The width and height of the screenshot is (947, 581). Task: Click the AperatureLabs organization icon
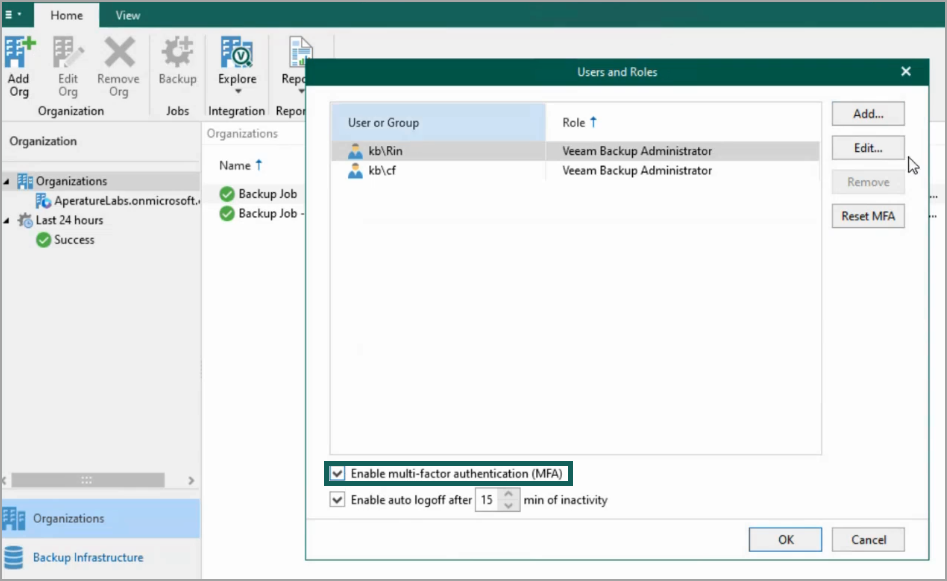(x=43, y=201)
